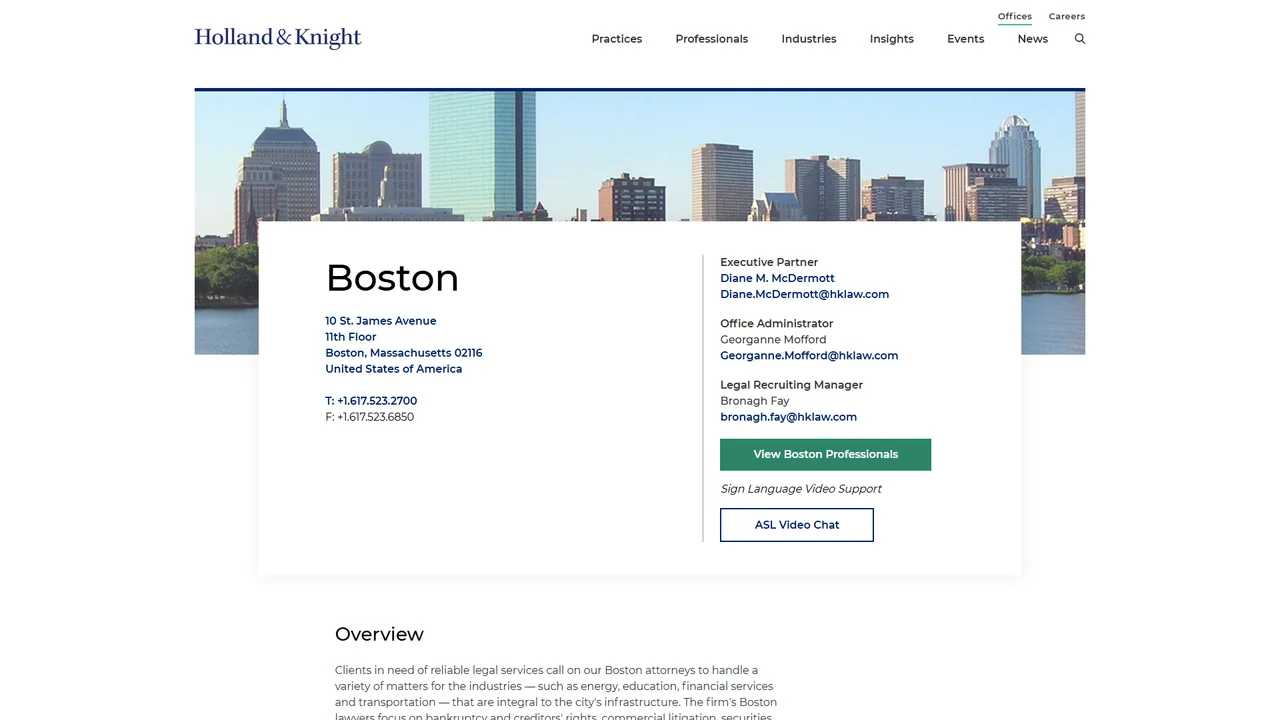The image size is (1280, 720).
Task: Select the Offices link in the top bar
Action: (1015, 16)
